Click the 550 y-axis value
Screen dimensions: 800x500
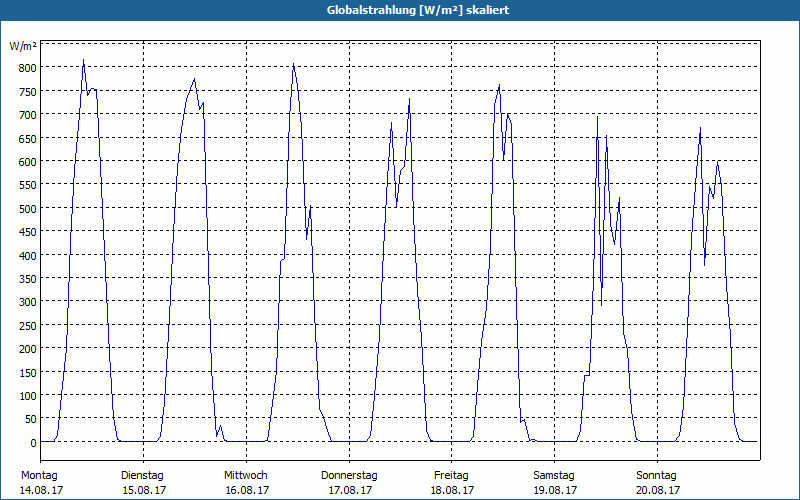click(28, 185)
